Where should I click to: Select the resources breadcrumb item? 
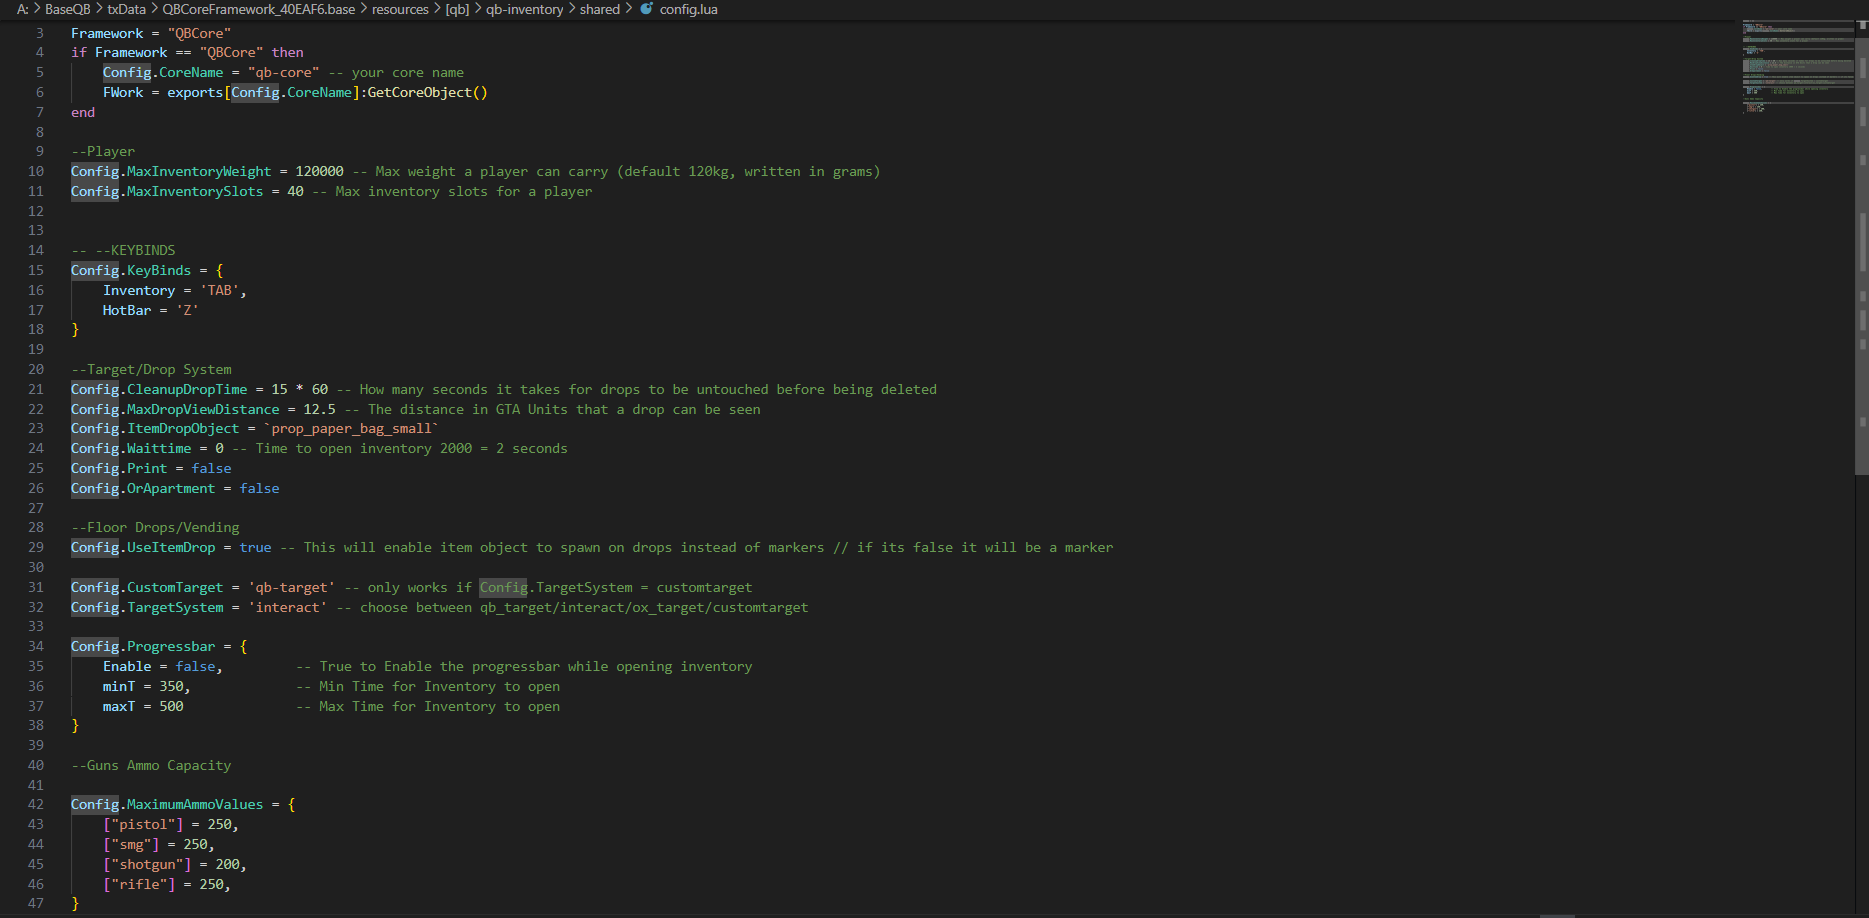pos(400,9)
